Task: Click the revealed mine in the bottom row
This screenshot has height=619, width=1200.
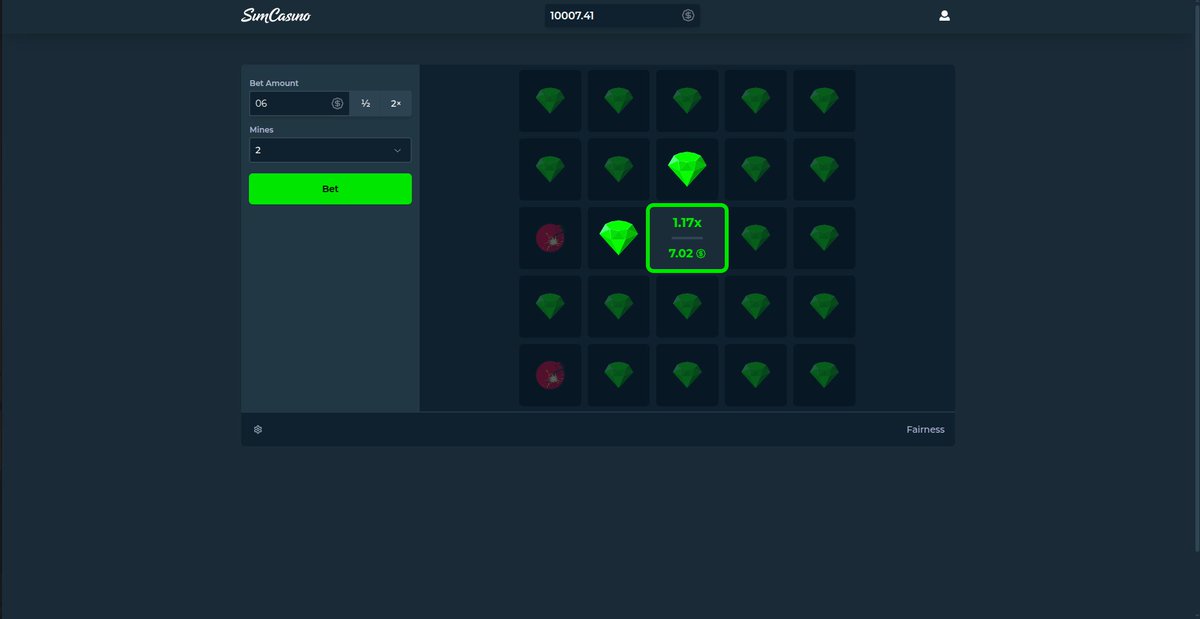Action: [550, 375]
